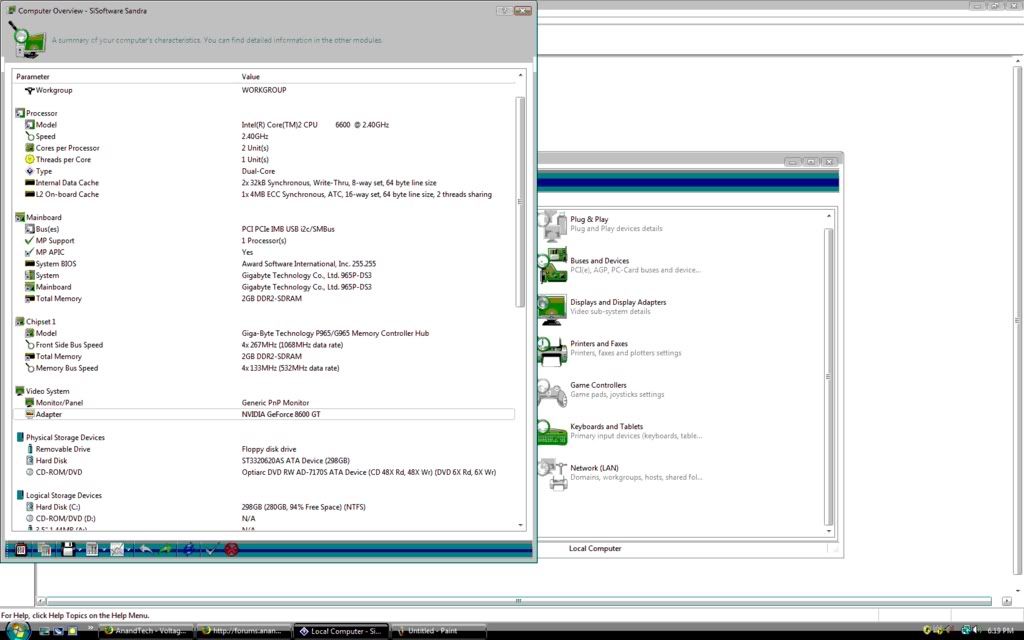Click the overview list scroll down arrow
Image resolution: width=1024 pixels, height=640 pixels.
point(520,525)
